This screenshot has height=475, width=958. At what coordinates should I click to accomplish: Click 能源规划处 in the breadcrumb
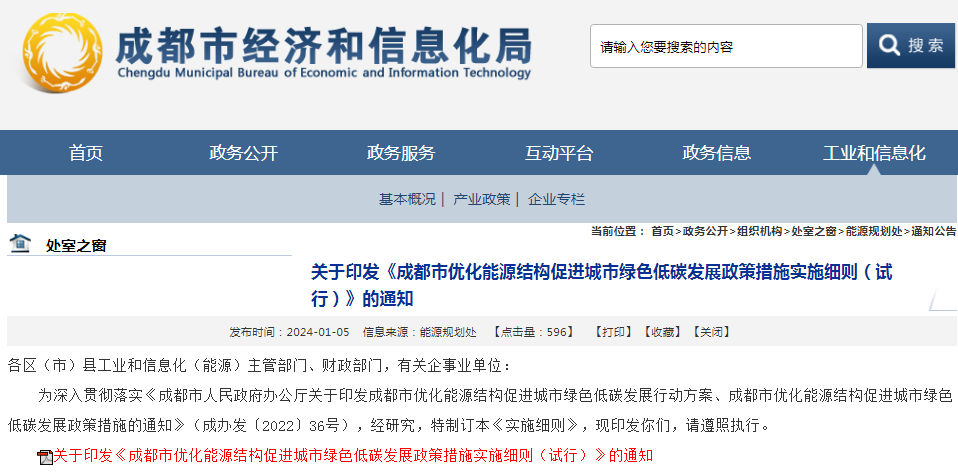tap(873, 231)
